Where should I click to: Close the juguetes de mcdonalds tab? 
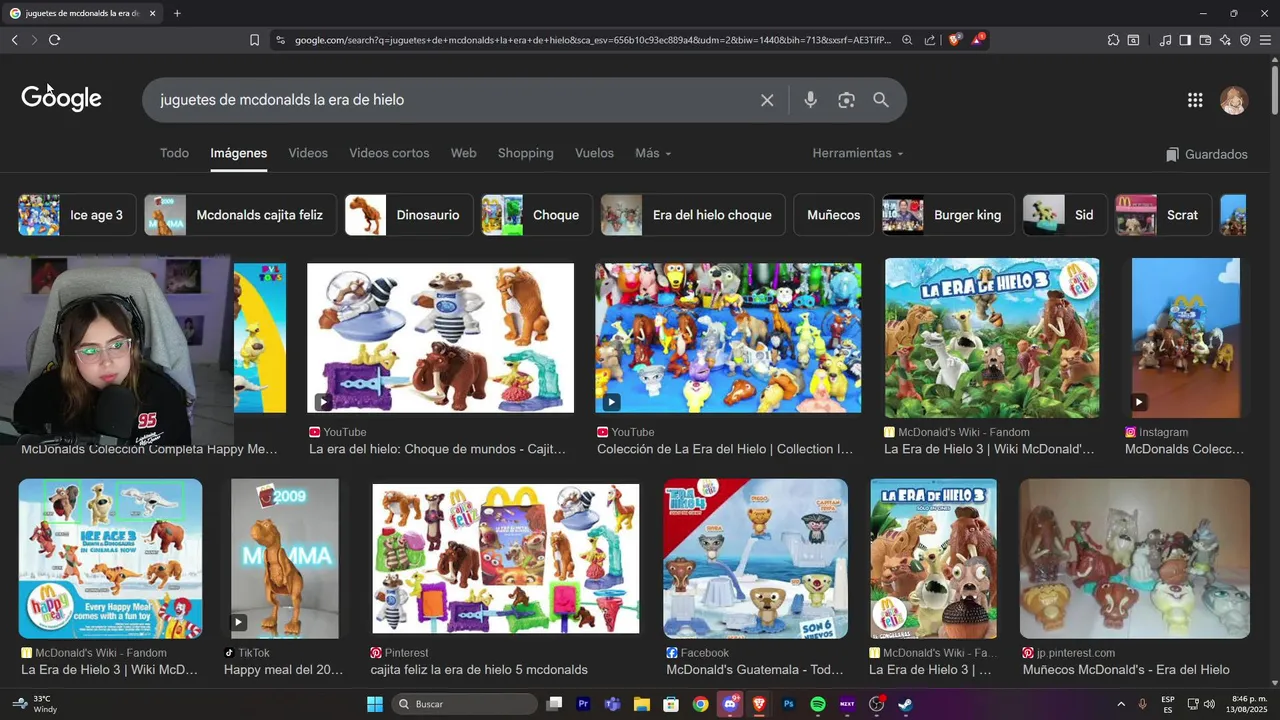point(152,13)
